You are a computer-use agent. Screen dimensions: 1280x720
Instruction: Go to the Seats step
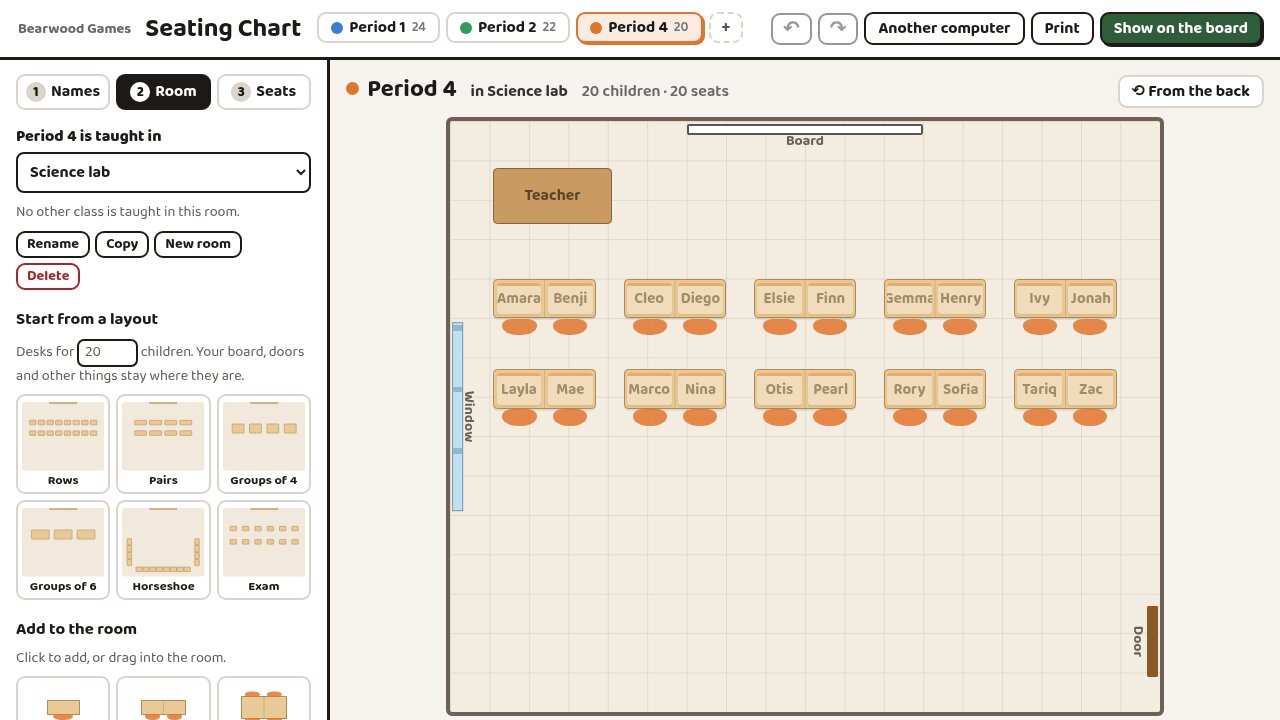click(x=264, y=92)
